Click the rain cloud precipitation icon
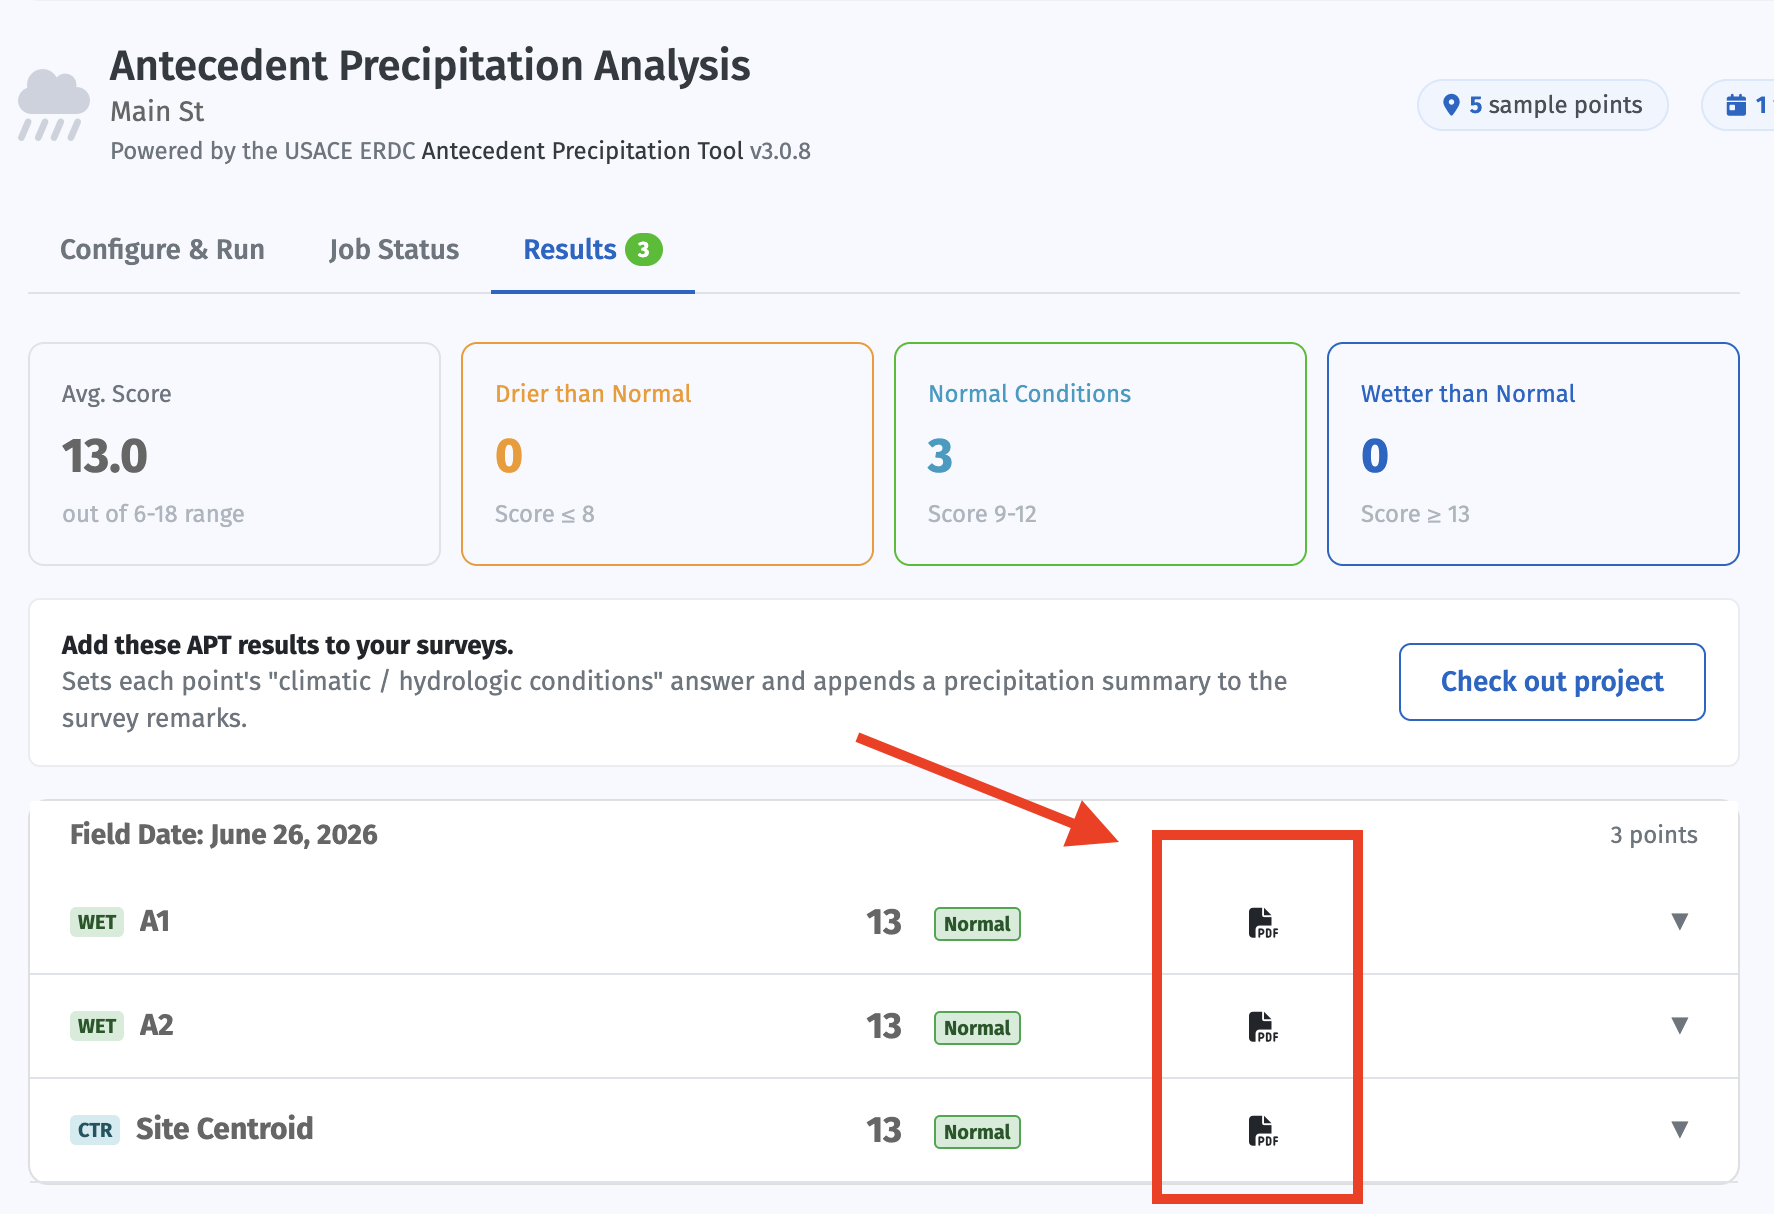The width and height of the screenshot is (1774, 1214). (x=54, y=105)
